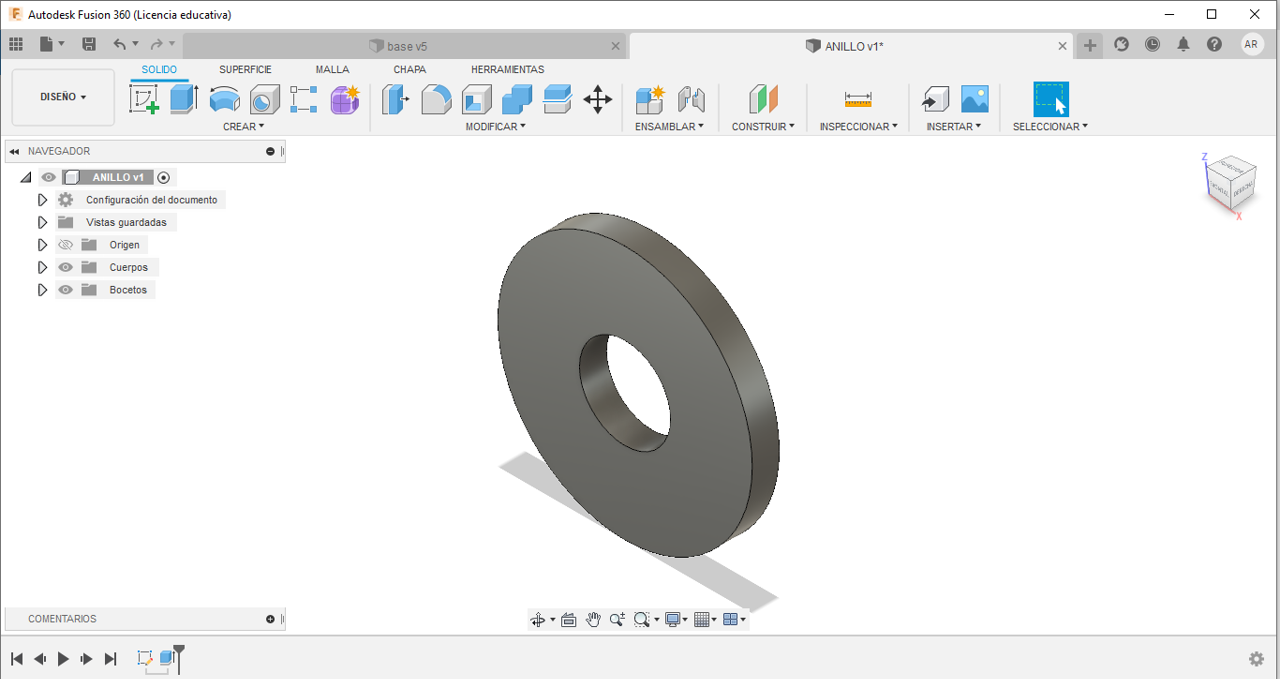Select the Create Form tool

click(x=345, y=99)
